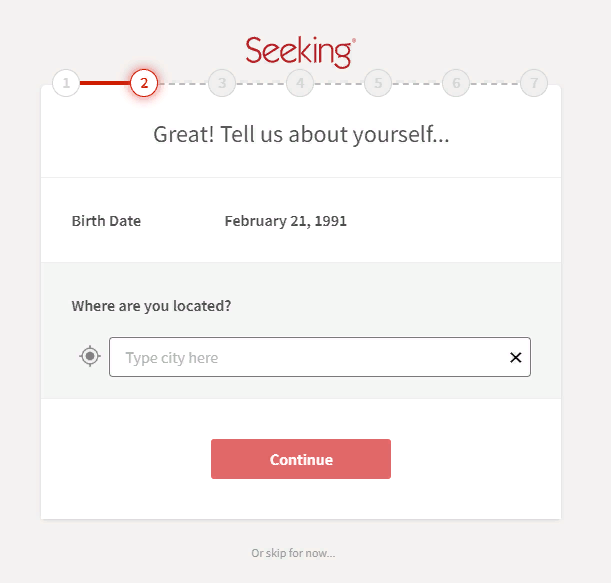Click step 4 circle in the progress bar
The width and height of the screenshot is (611, 583).
300,83
